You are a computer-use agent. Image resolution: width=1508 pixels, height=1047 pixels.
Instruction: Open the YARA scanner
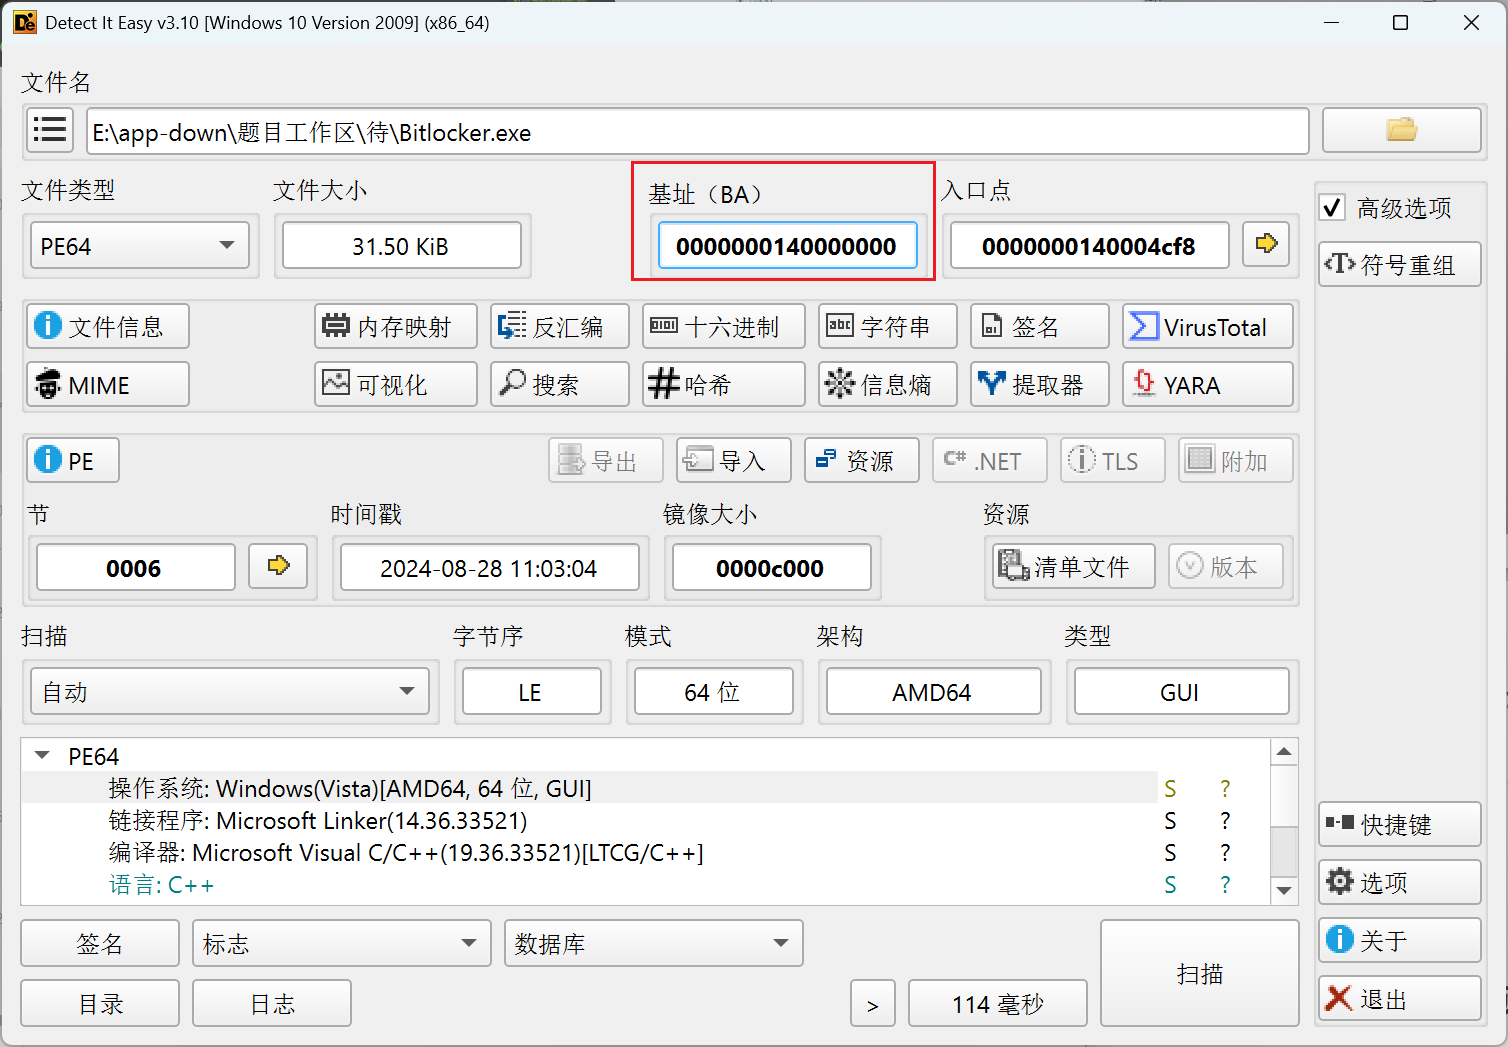1206,385
